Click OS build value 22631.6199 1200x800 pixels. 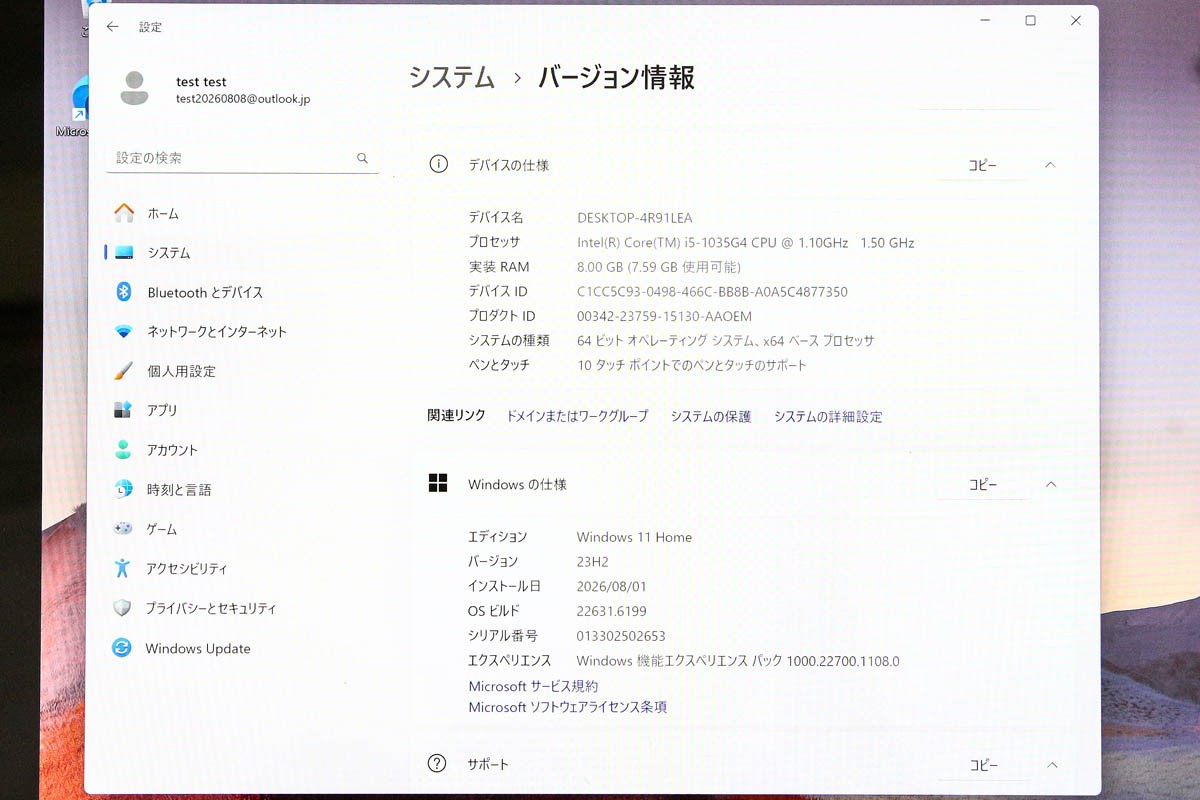[611, 611]
